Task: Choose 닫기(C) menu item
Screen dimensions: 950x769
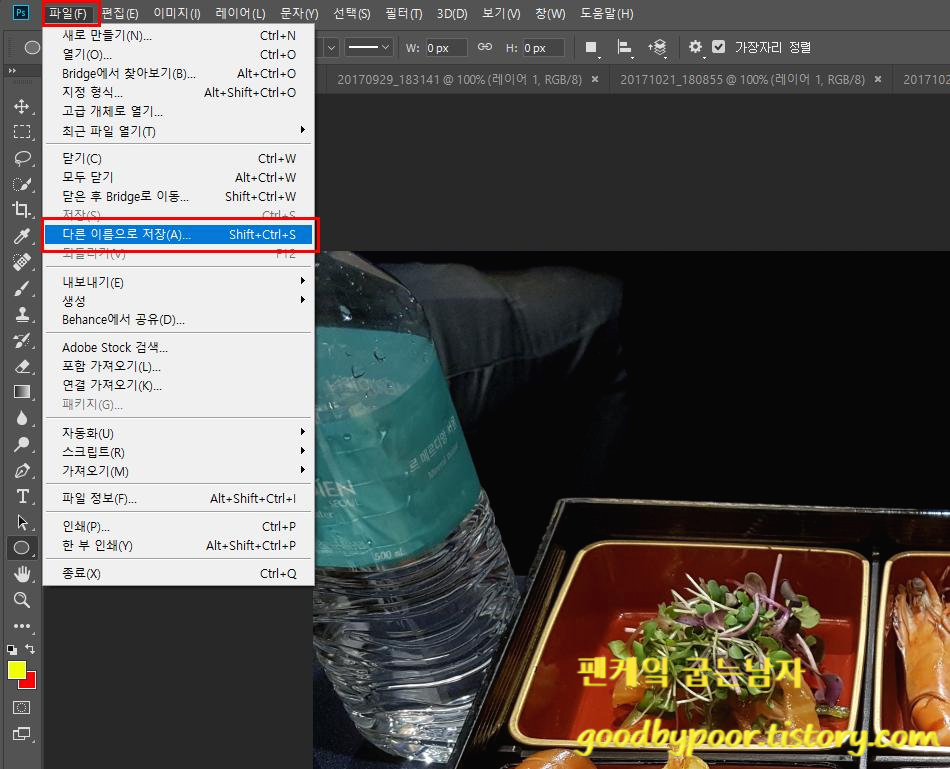Action: pyautogui.click(x=179, y=158)
